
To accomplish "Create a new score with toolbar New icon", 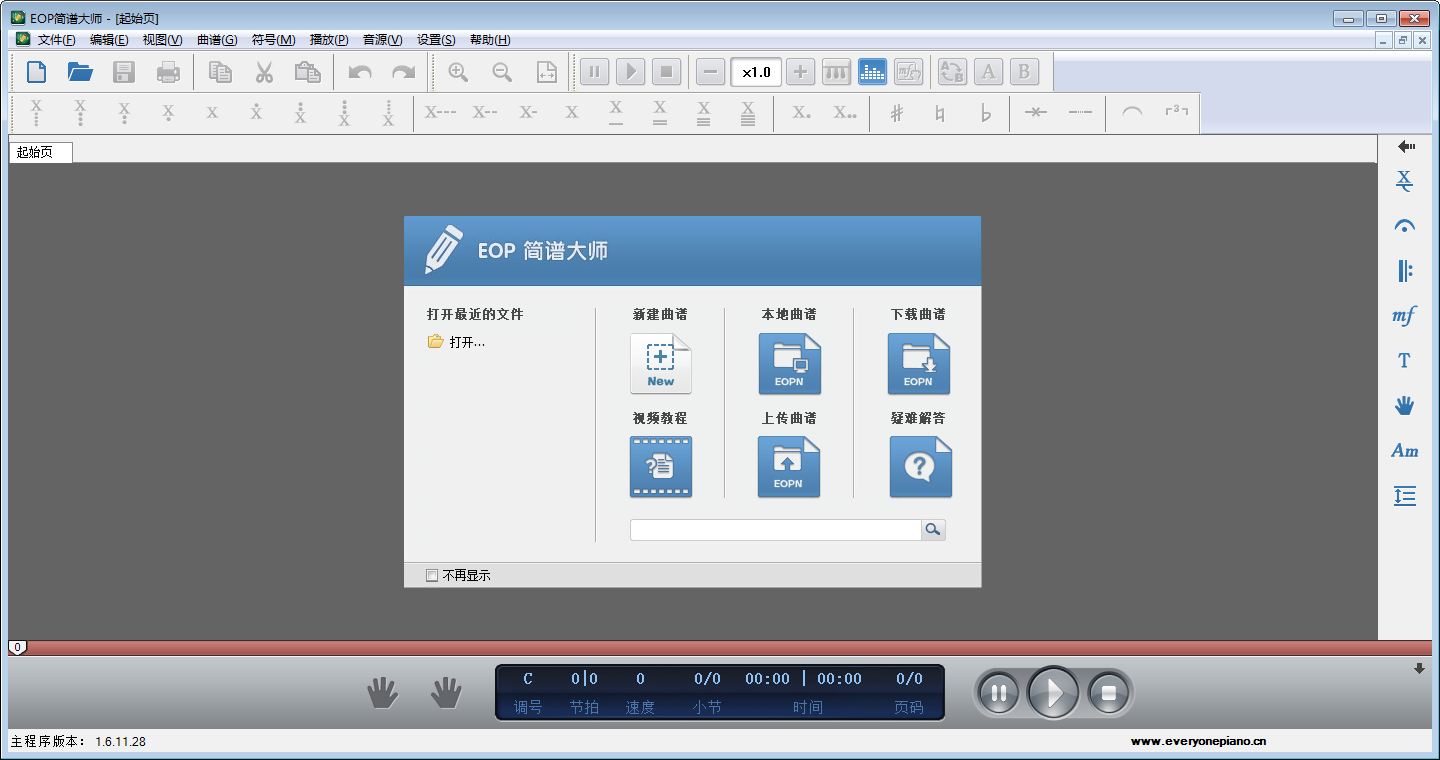I will (x=36, y=72).
